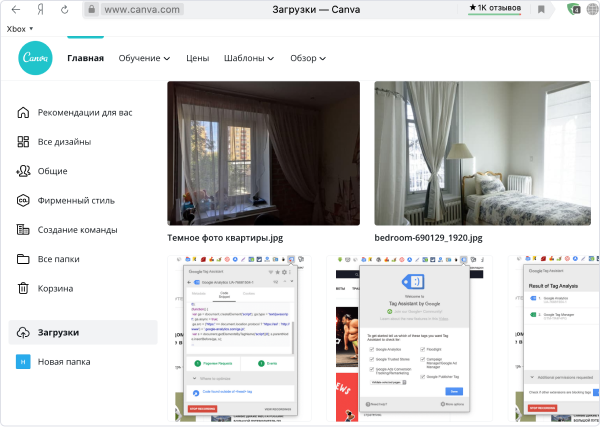Click the Создание команды building icon
The width and height of the screenshot is (600, 427).
pos(23,230)
